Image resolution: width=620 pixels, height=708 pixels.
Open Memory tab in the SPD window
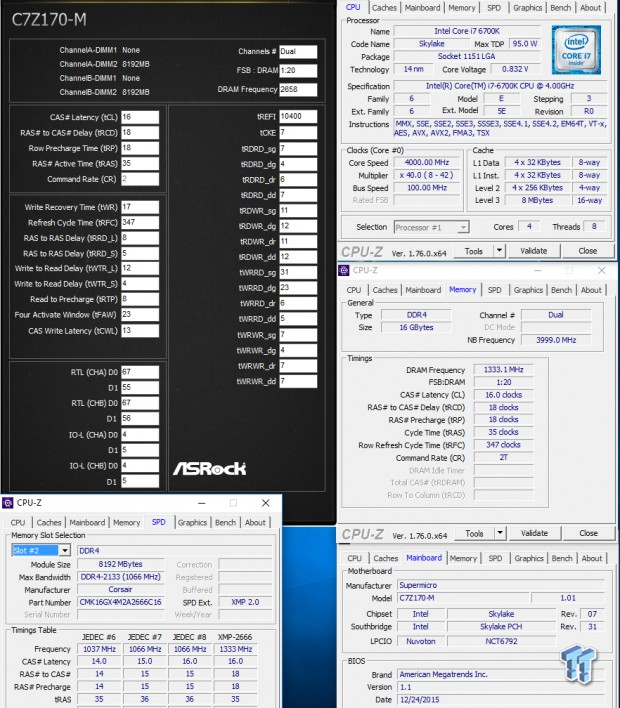click(126, 522)
